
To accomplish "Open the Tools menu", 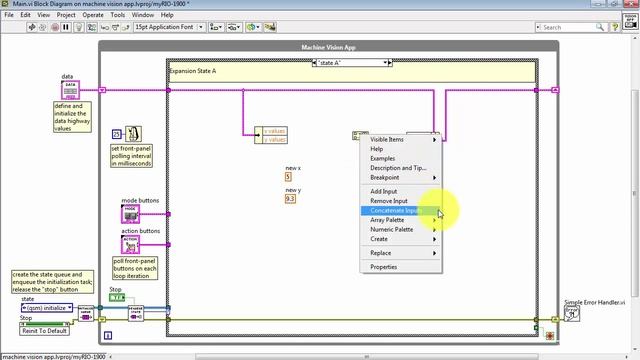I will 118,15.
